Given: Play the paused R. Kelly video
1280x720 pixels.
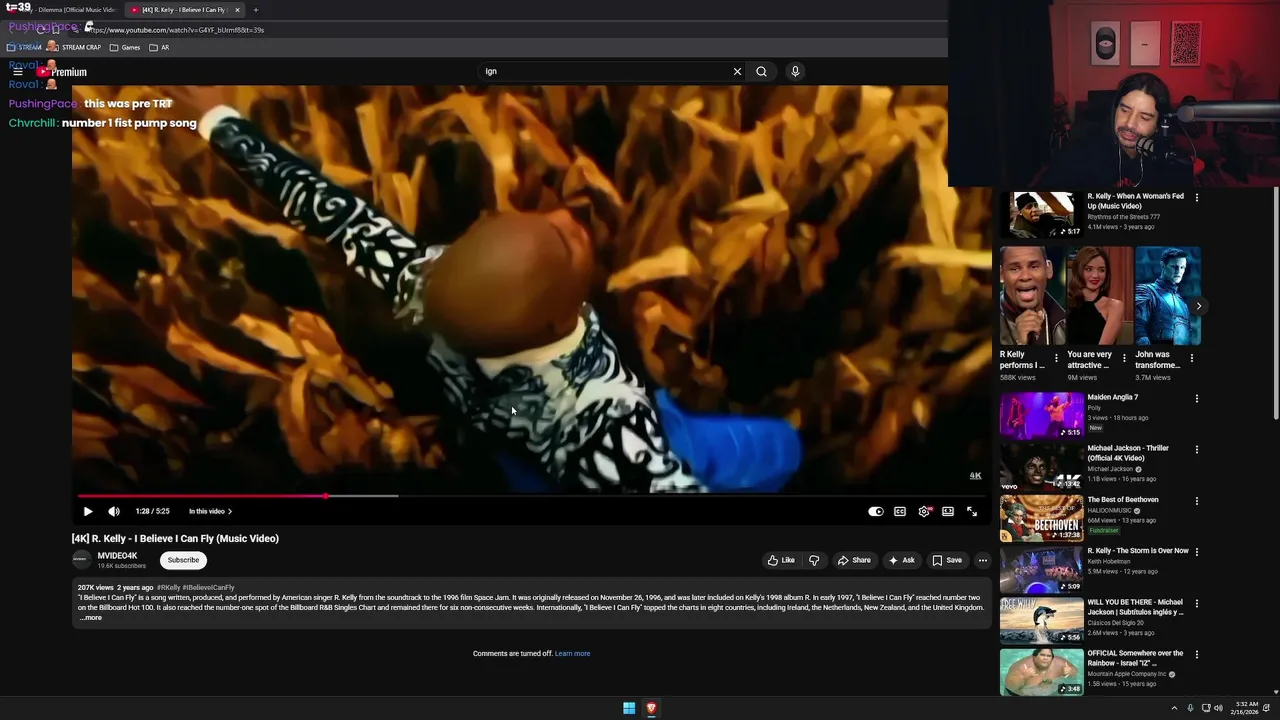Looking at the screenshot, I should coord(88,511).
